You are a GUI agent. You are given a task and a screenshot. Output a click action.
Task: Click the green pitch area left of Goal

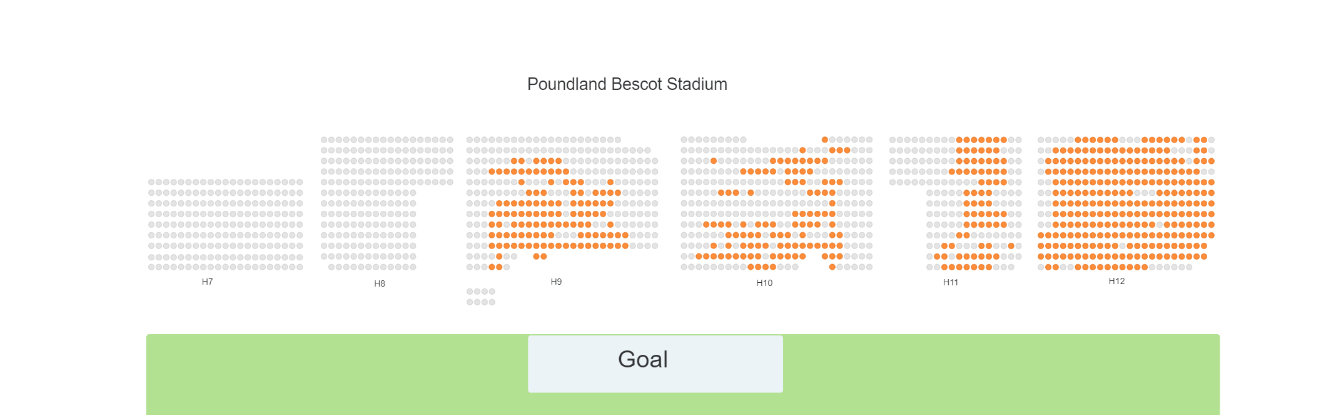337,374
